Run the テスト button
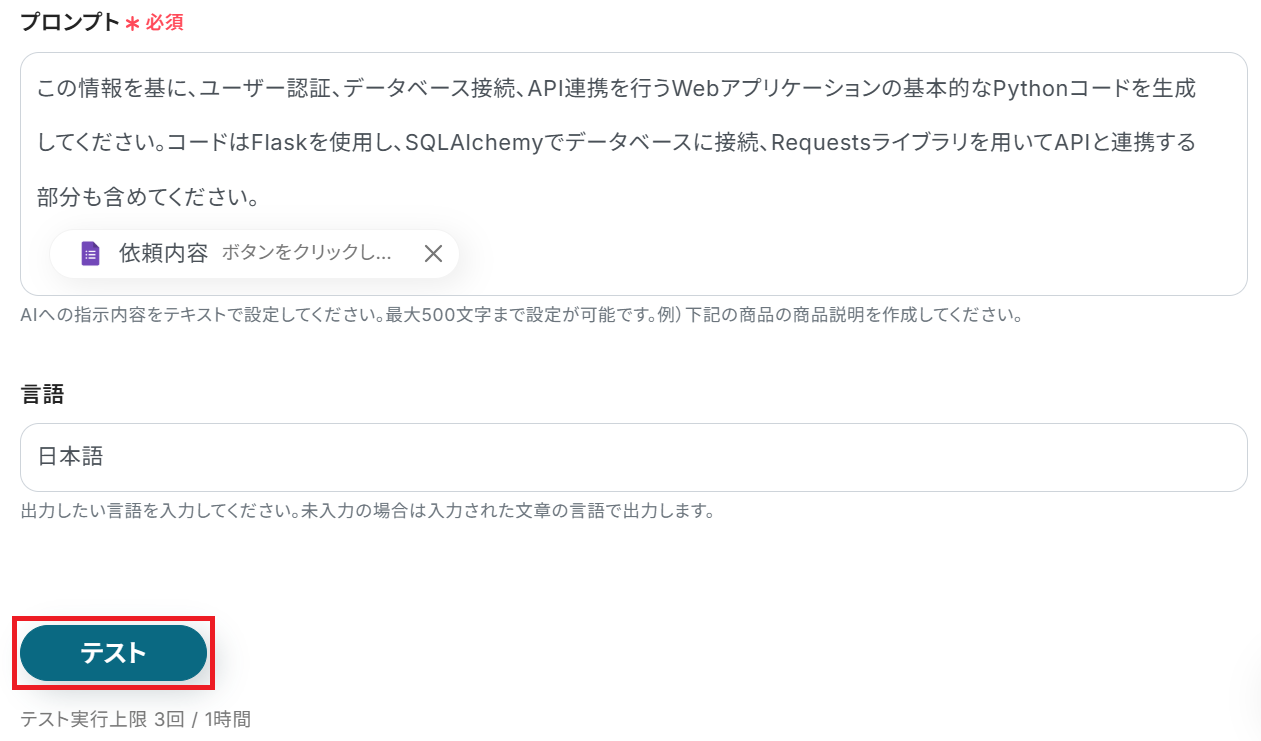 (x=113, y=653)
